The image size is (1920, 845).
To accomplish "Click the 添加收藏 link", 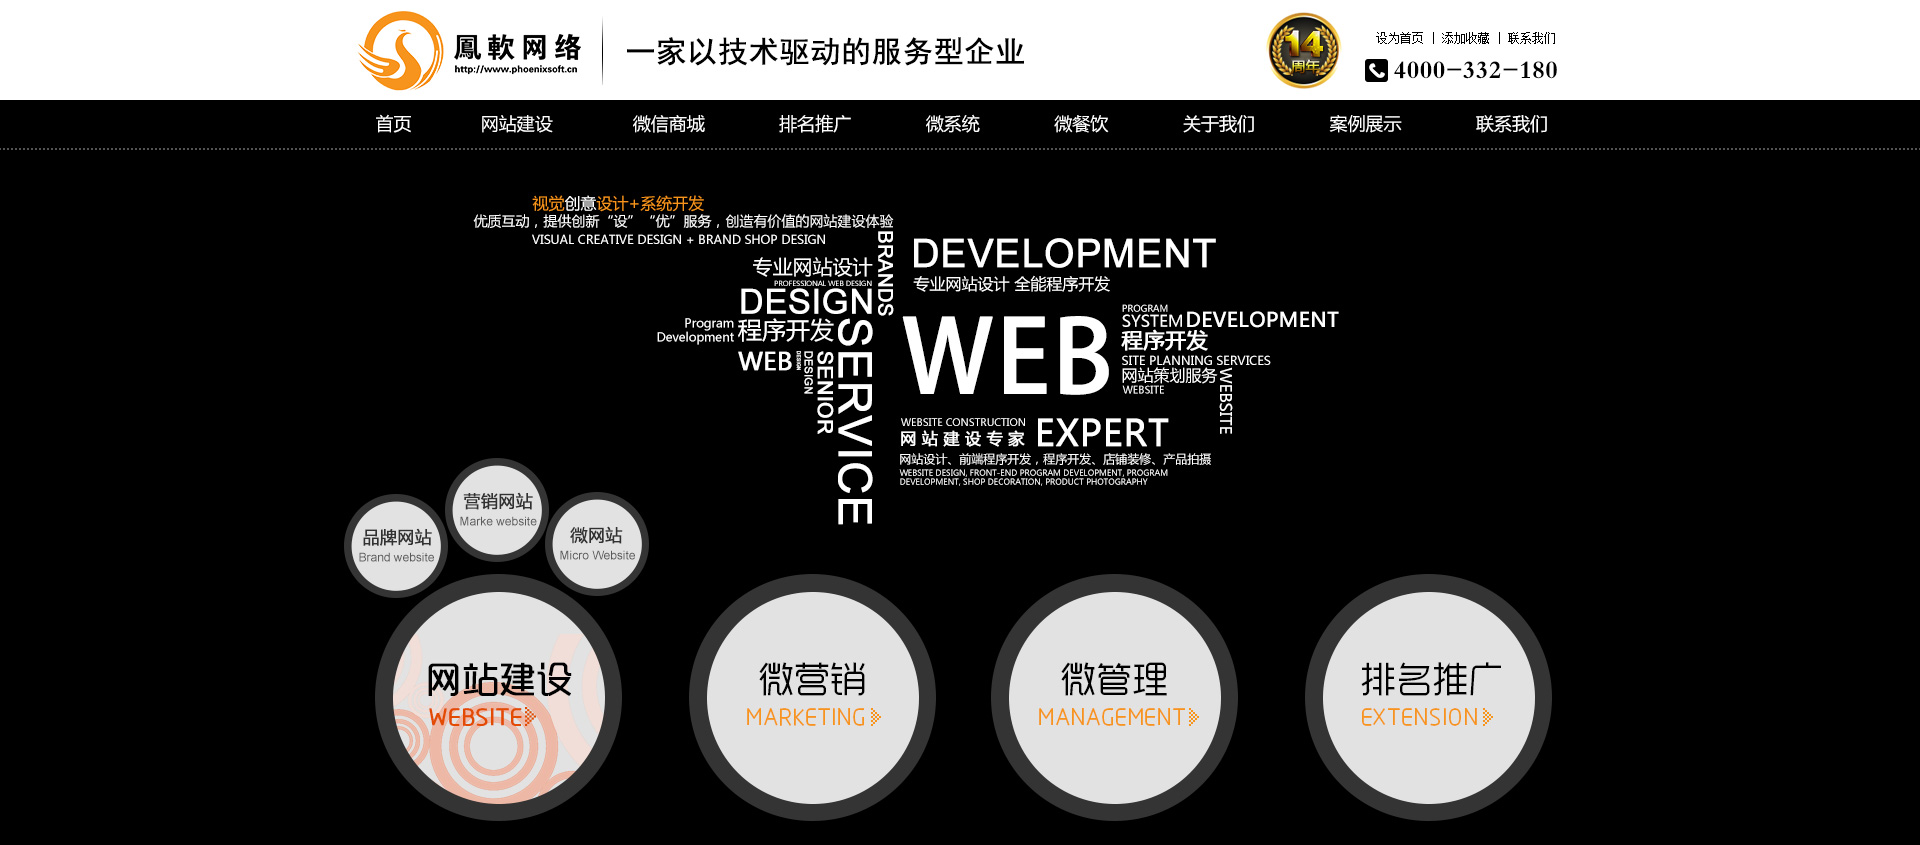I will pos(1465,38).
